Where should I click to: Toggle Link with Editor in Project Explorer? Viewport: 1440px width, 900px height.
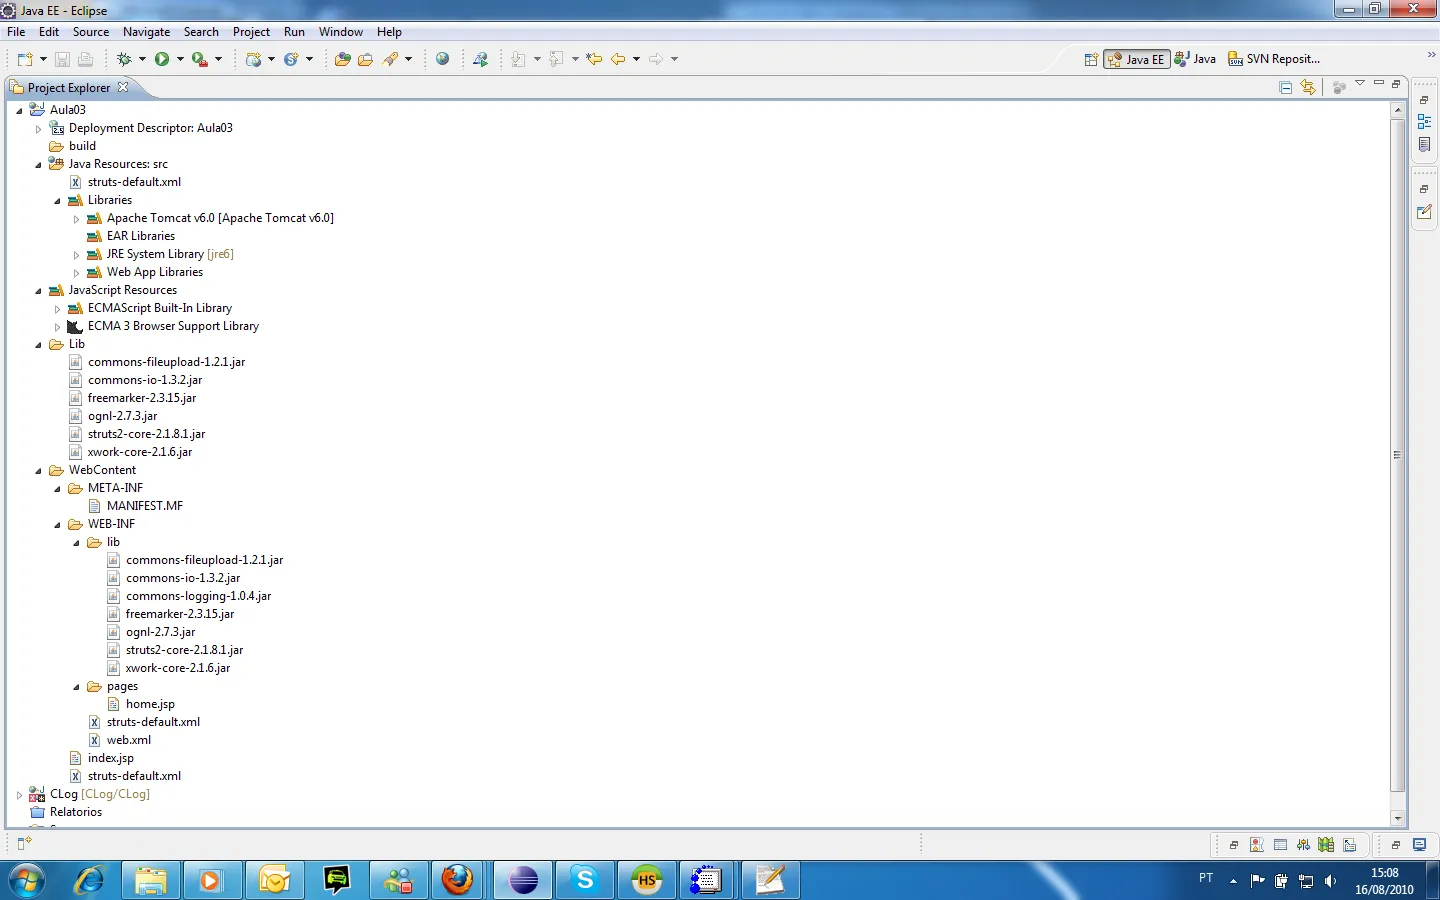[x=1308, y=88]
